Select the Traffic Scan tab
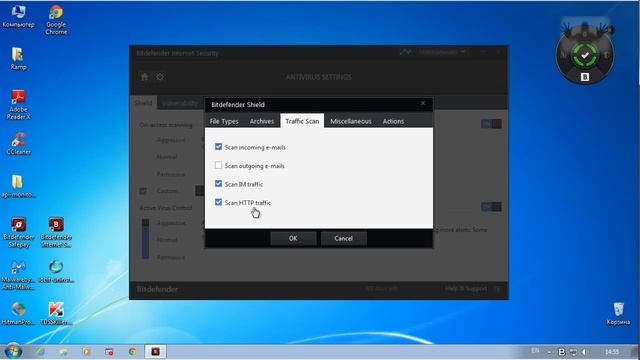Screen dimensions: 640x360 tap(302, 121)
